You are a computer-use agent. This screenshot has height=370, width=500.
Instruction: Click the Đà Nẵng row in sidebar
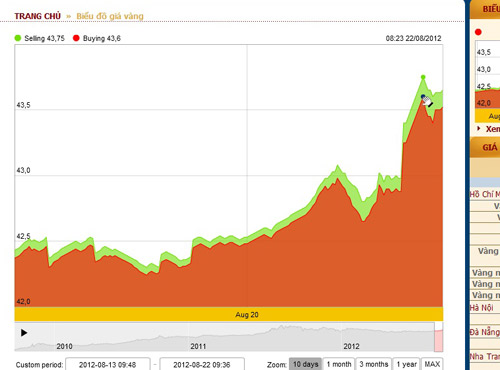(485, 332)
